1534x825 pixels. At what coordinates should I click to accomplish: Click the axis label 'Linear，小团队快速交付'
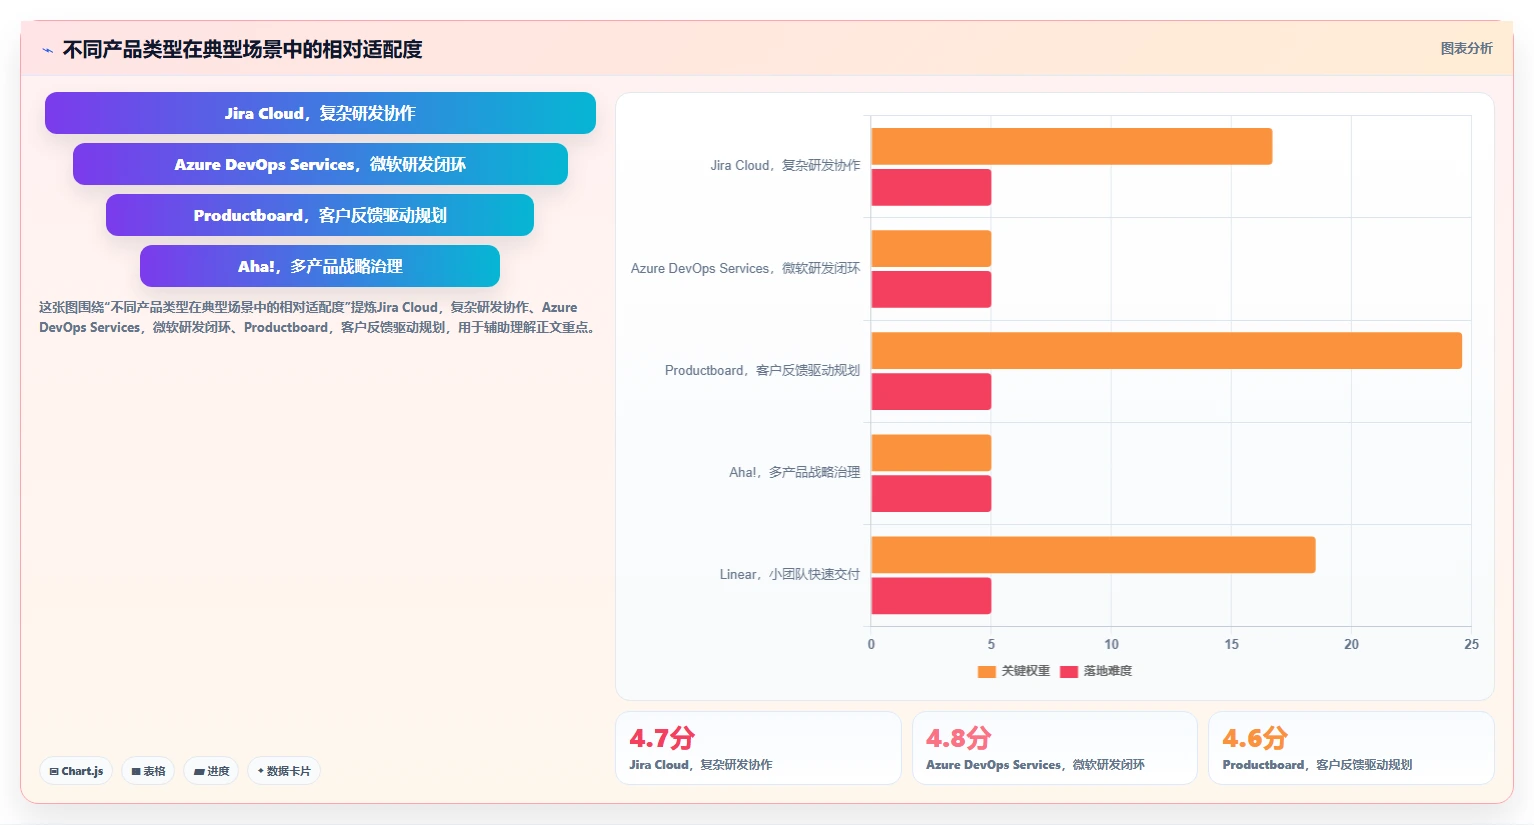[x=789, y=574]
